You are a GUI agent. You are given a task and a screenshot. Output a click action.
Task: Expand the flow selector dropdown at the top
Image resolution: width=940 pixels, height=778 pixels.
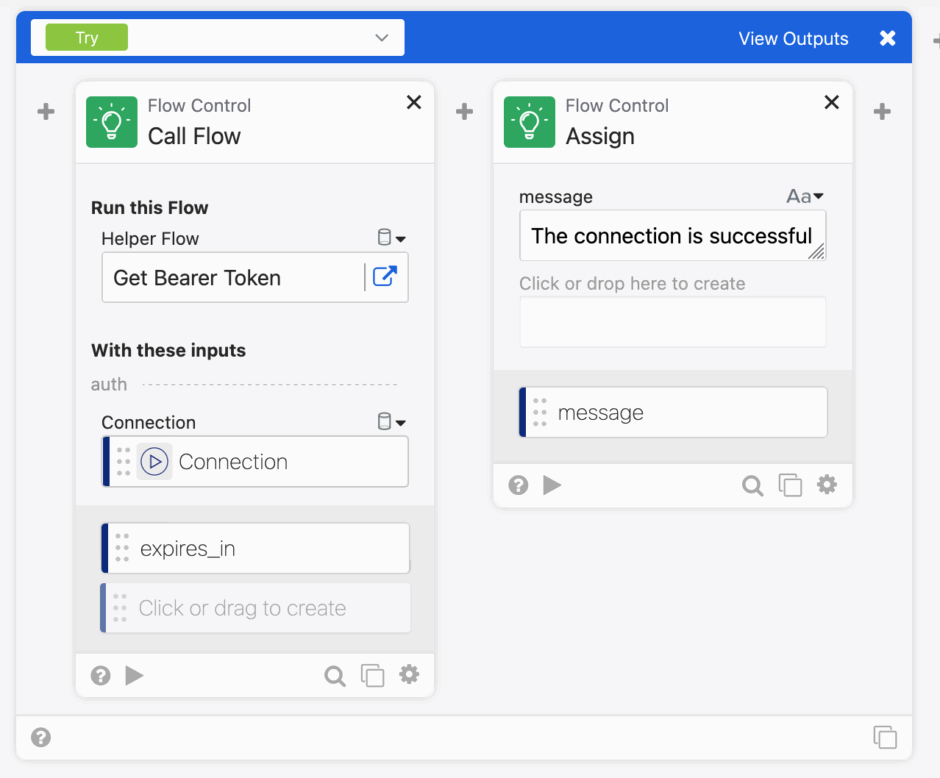point(381,37)
